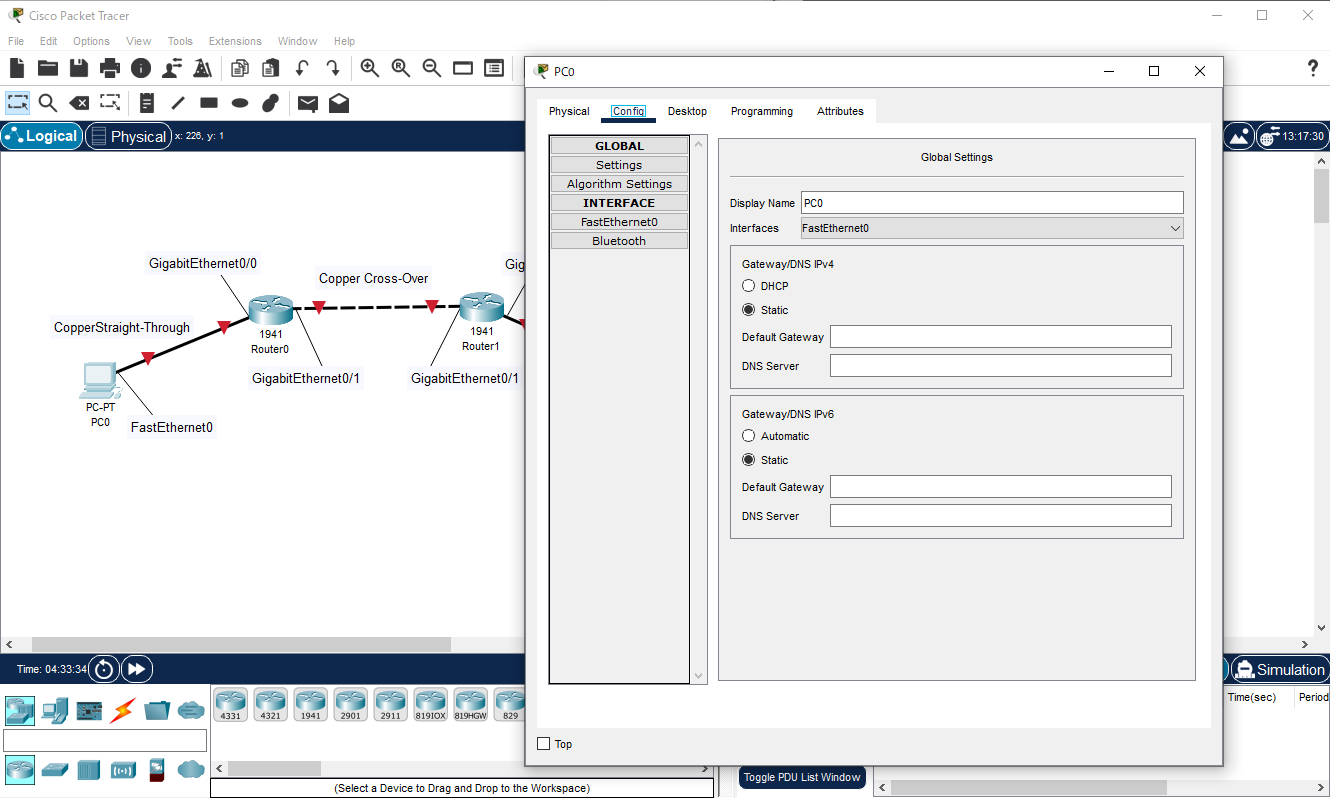Image resolution: width=1330 pixels, height=798 pixels.
Task: Click the Display Name field
Action: (x=992, y=203)
